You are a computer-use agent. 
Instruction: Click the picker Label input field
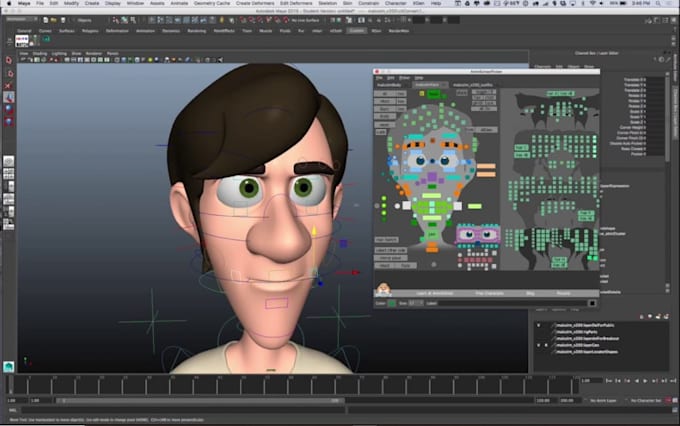512,303
